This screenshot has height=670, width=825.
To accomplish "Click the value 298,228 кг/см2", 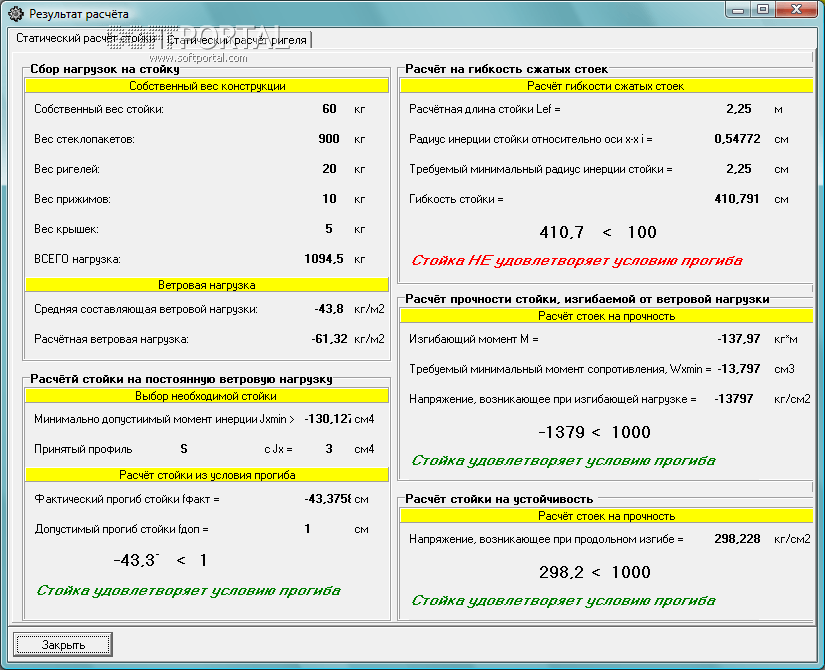I will tap(737, 539).
